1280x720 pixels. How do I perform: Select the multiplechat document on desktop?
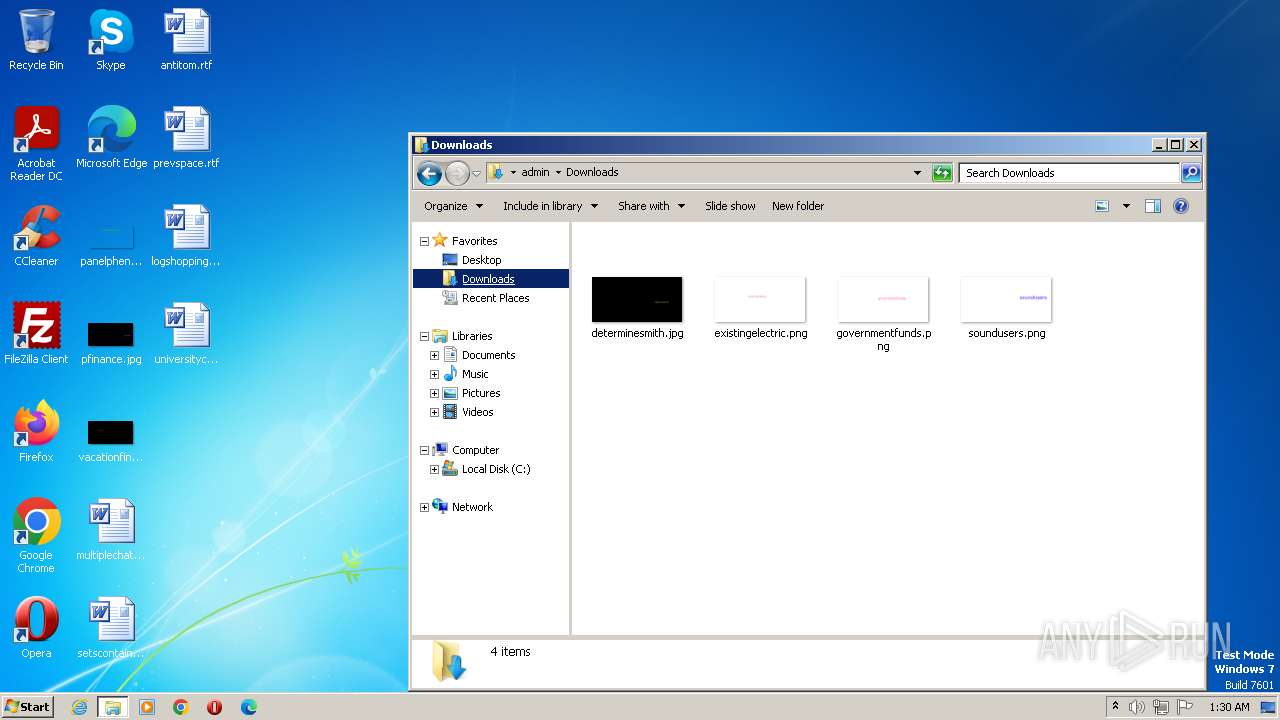point(111,530)
